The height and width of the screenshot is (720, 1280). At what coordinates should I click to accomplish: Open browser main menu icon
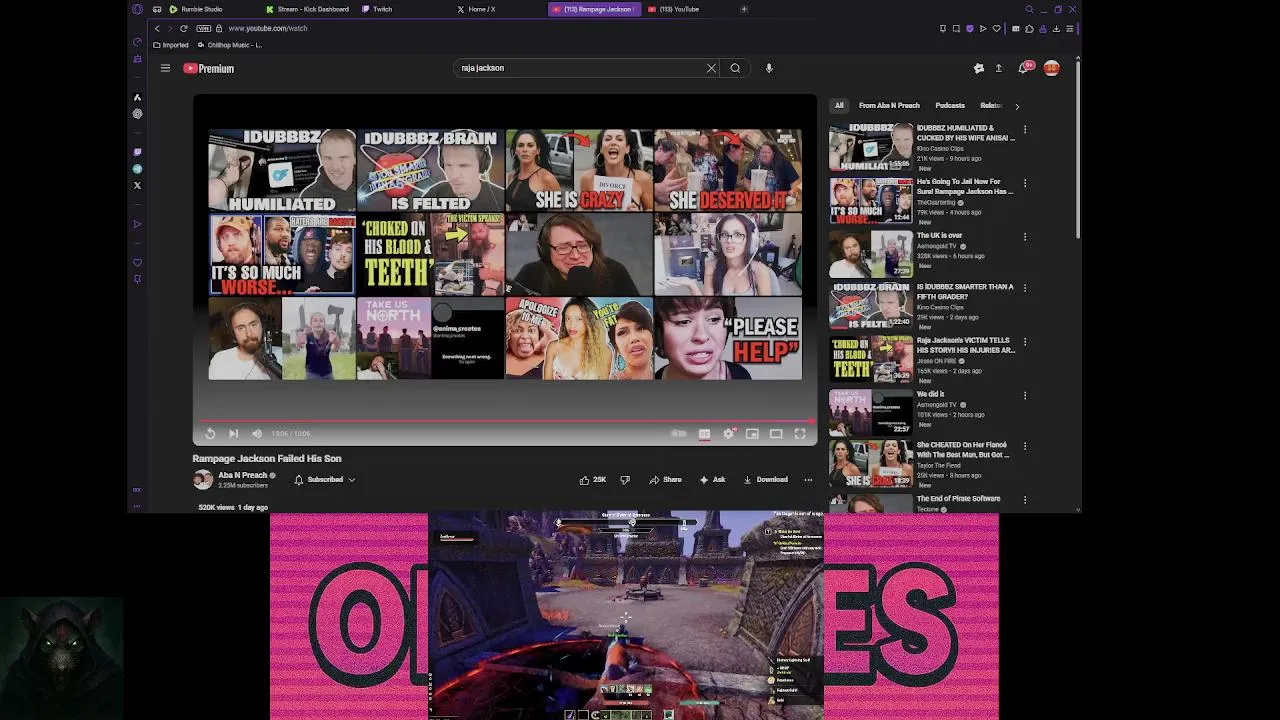click(x=1069, y=29)
